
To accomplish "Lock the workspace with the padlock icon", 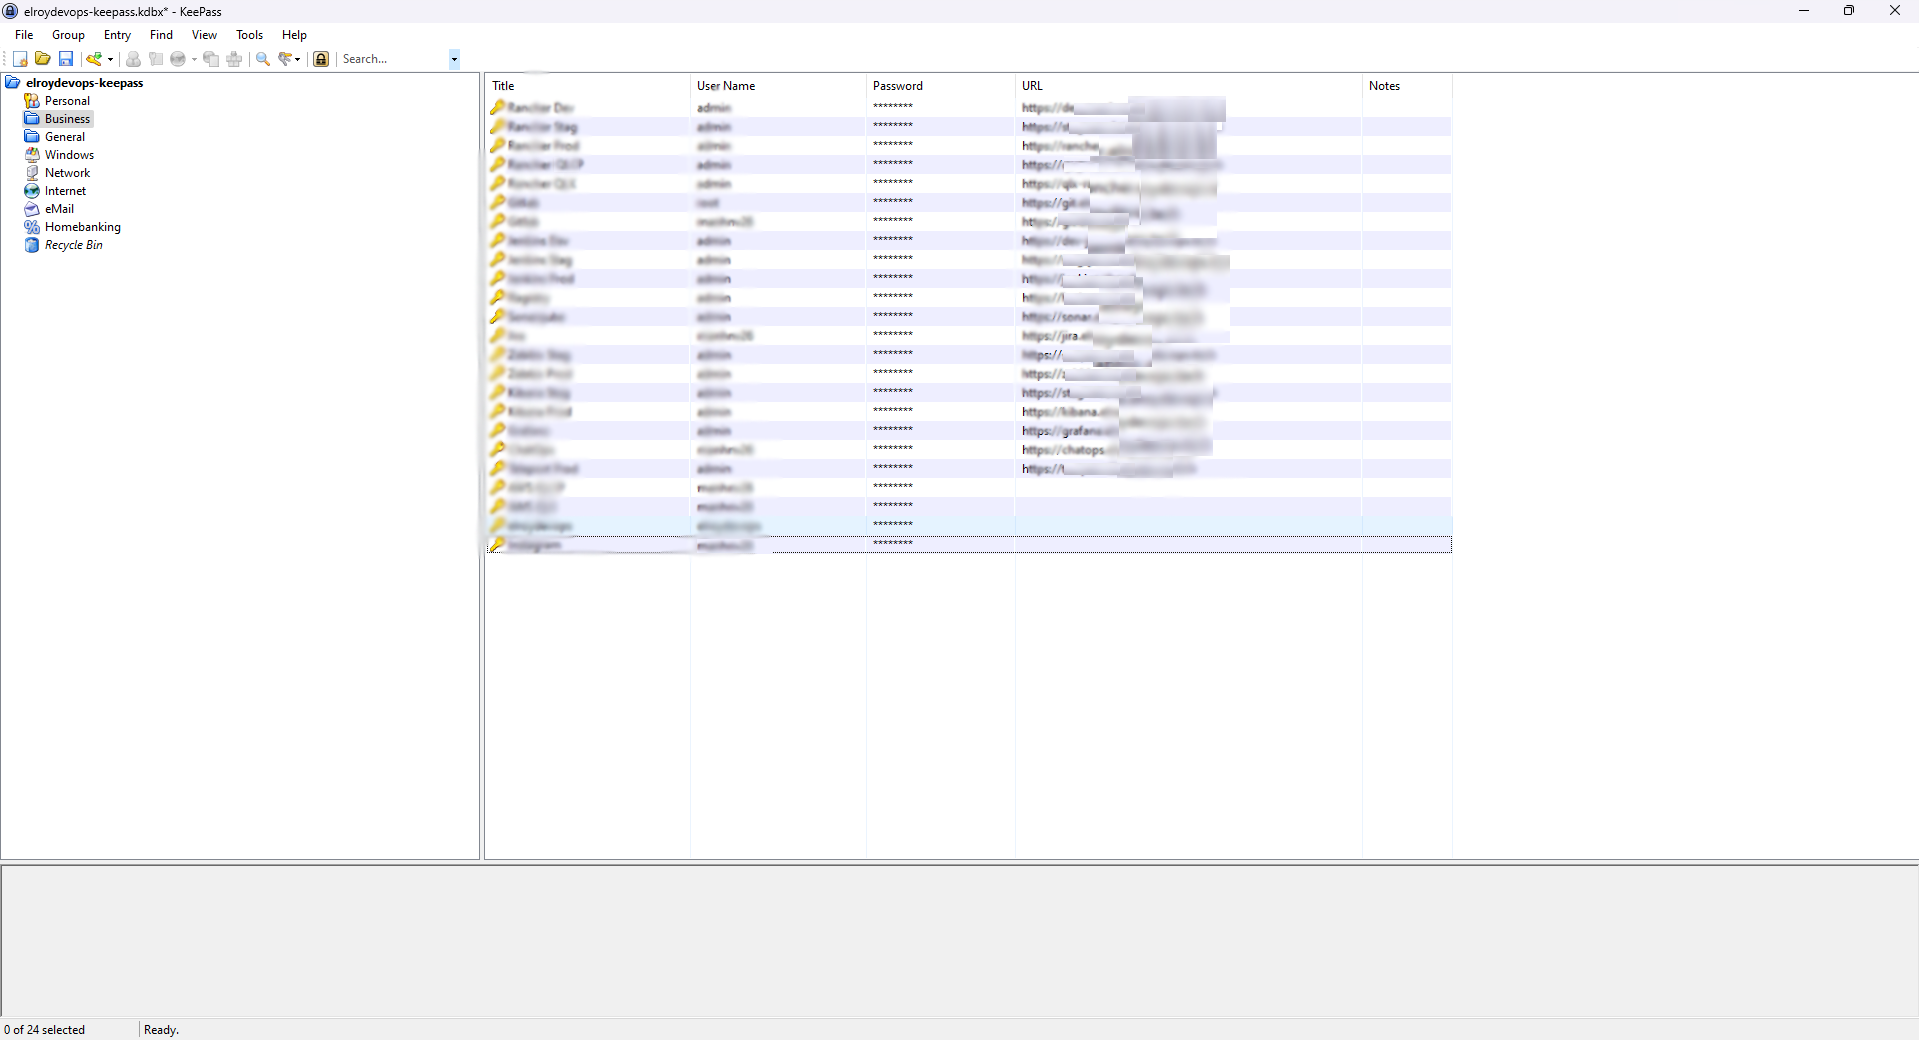I will [x=321, y=59].
